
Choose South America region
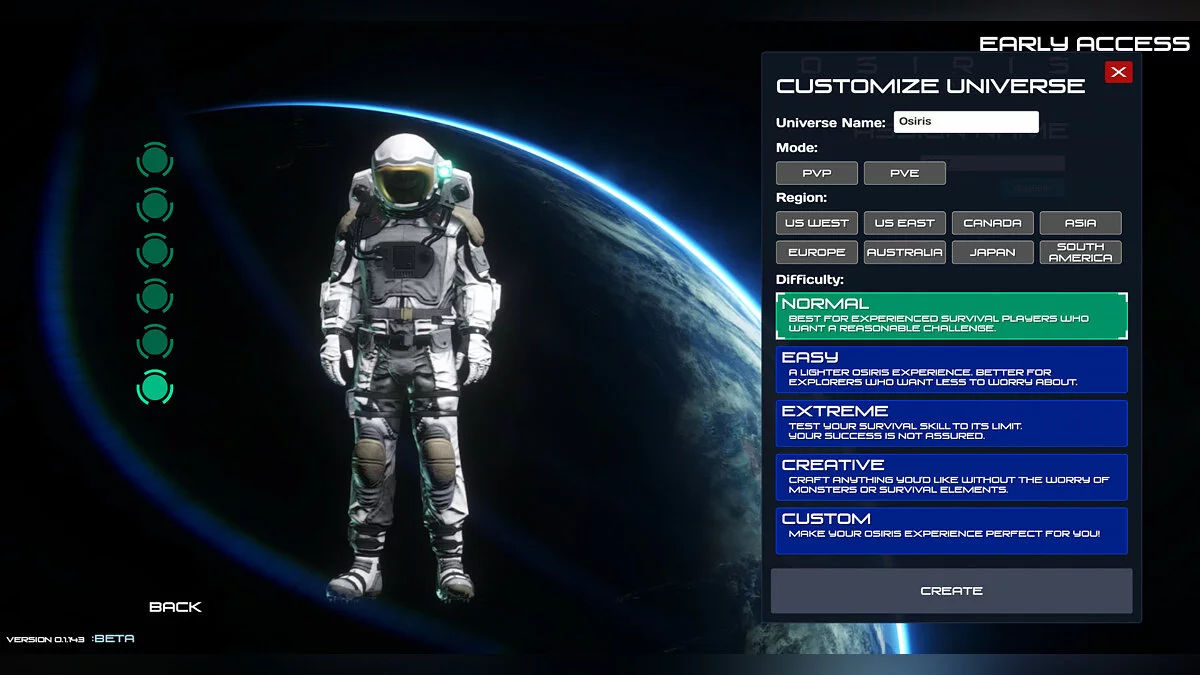[1081, 253]
